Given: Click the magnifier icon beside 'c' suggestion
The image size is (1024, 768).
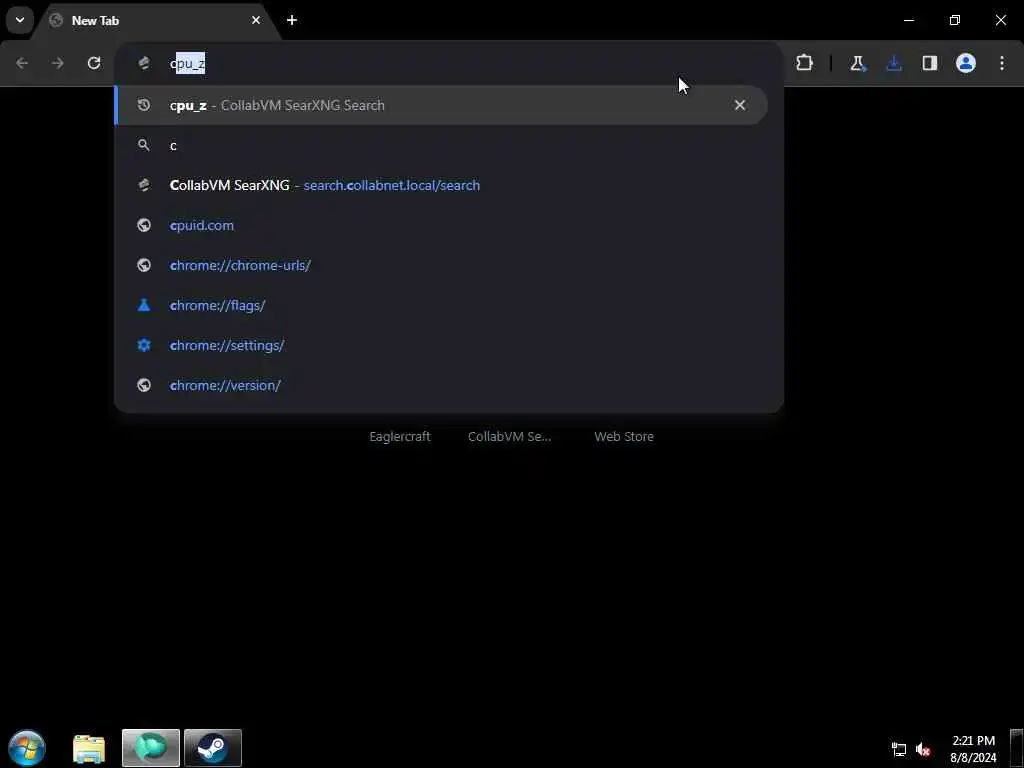Looking at the screenshot, I should pyautogui.click(x=144, y=145).
